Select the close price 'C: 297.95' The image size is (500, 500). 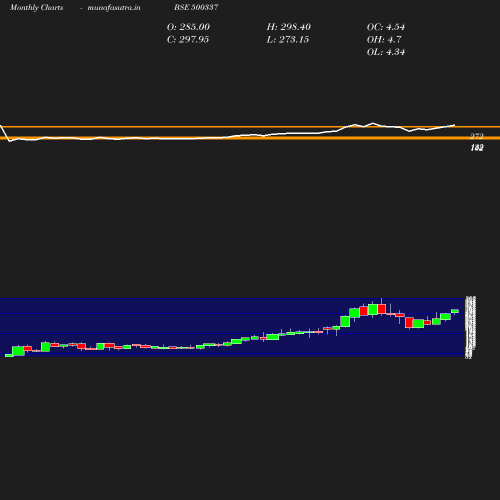pyautogui.click(x=188, y=40)
